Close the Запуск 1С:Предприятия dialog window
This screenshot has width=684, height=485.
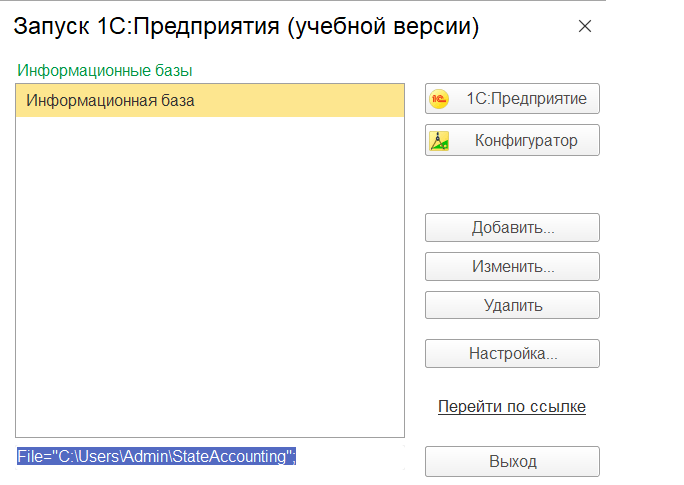point(585,27)
